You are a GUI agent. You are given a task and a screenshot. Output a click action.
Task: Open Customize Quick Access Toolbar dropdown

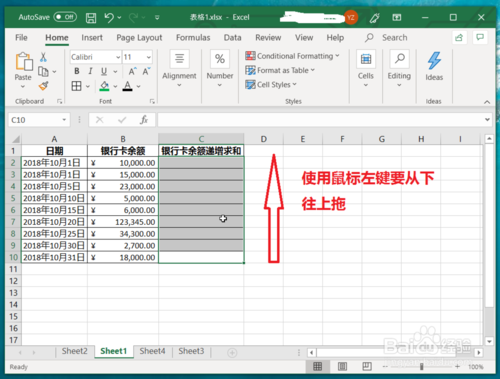pos(157,17)
